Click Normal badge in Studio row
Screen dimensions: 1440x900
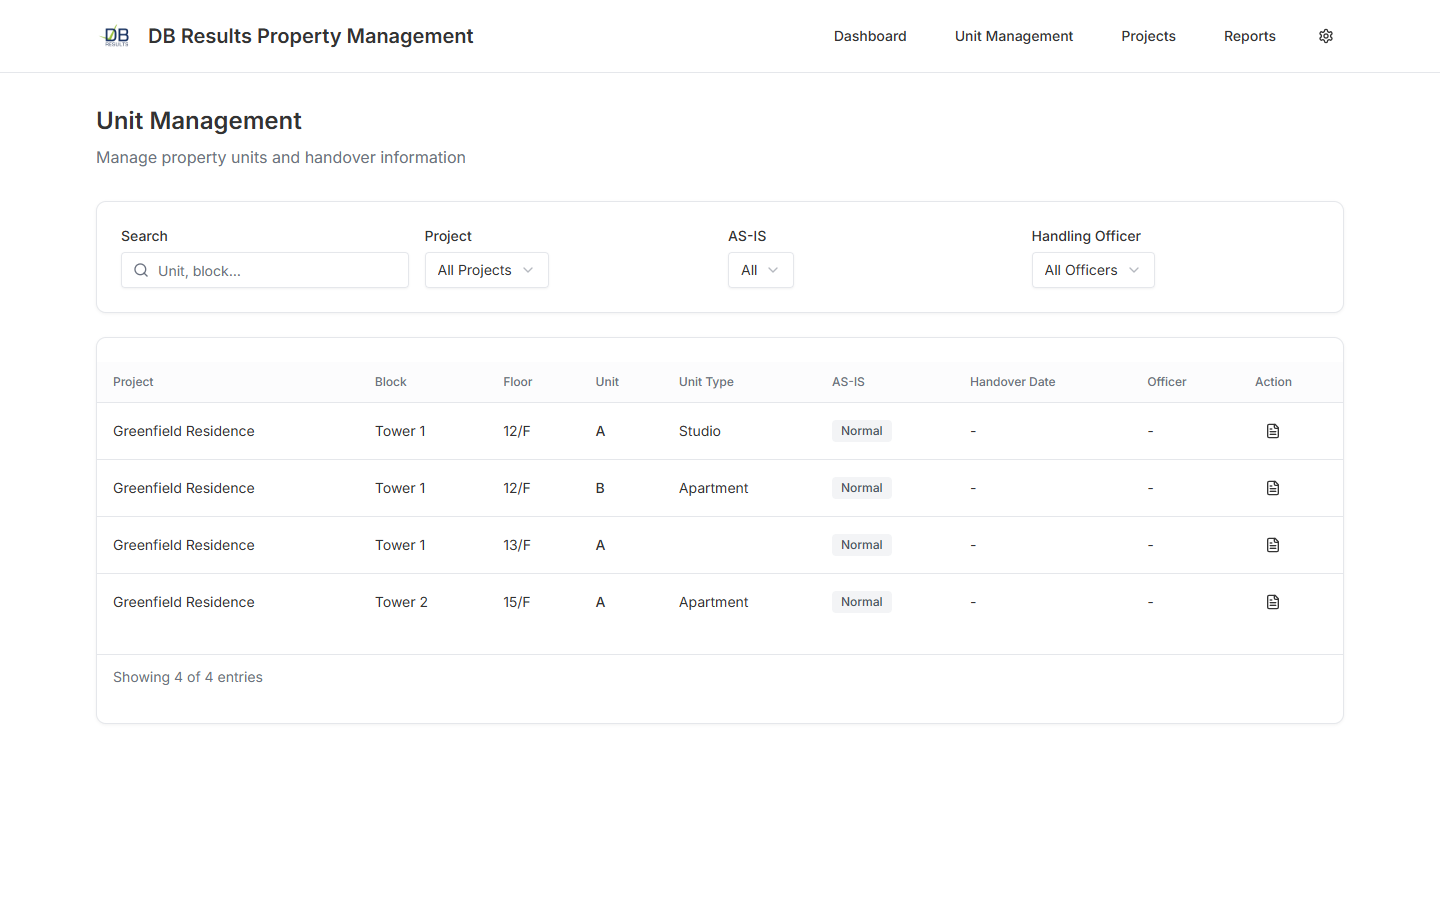862,431
